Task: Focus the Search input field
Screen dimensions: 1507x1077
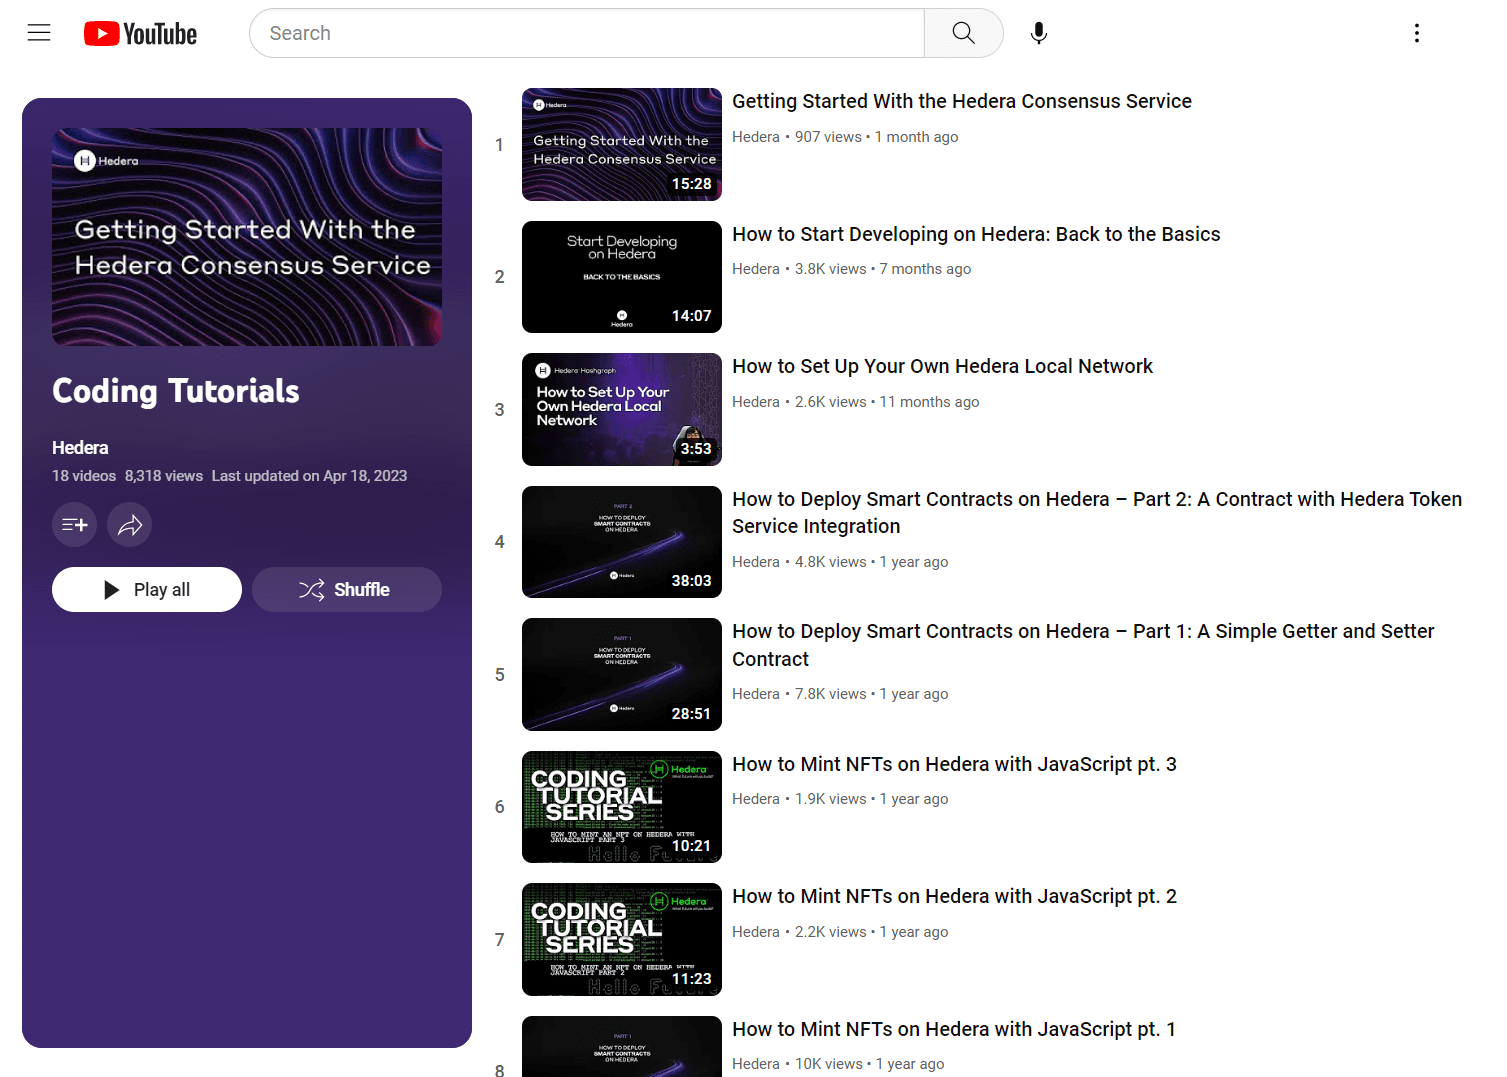Action: pos(587,33)
